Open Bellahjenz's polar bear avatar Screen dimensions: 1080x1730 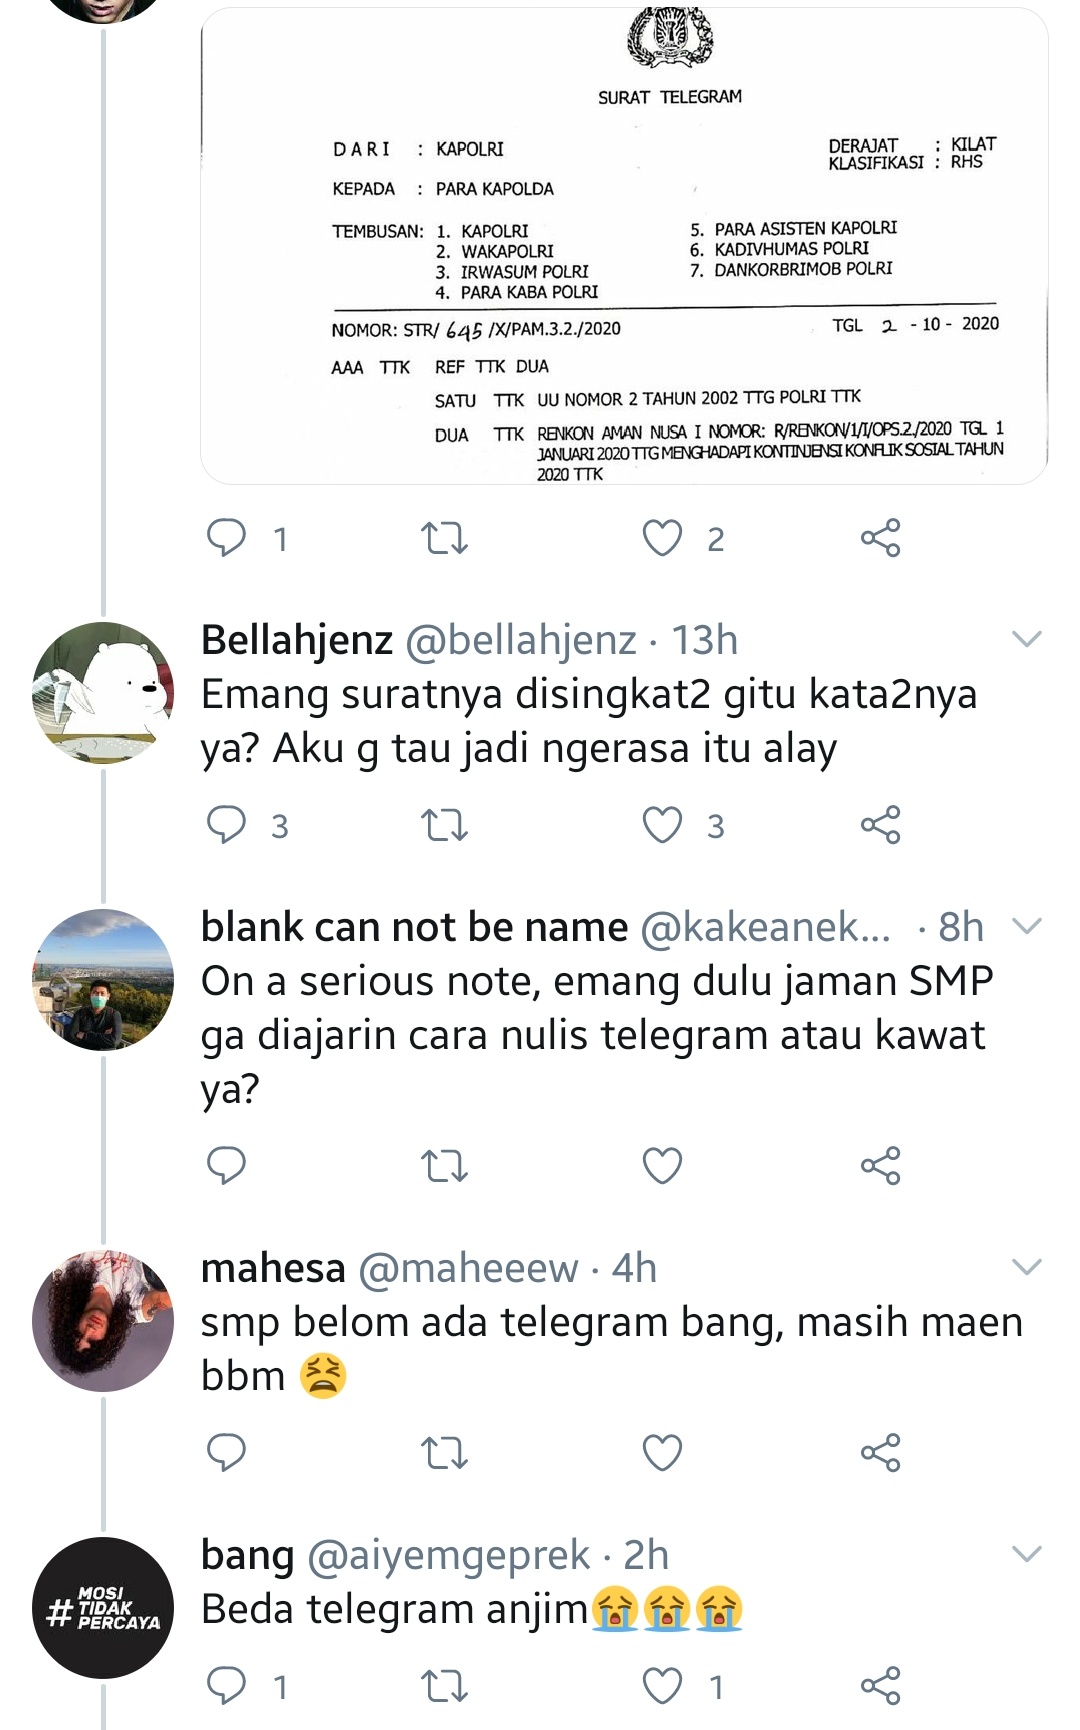[103, 693]
